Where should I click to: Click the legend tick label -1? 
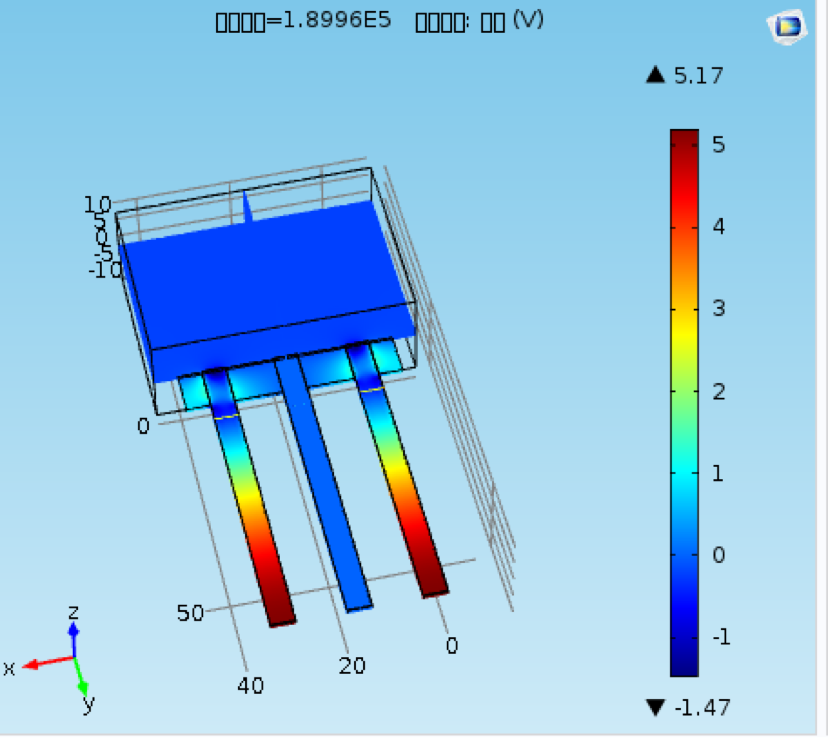click(721, 637)
